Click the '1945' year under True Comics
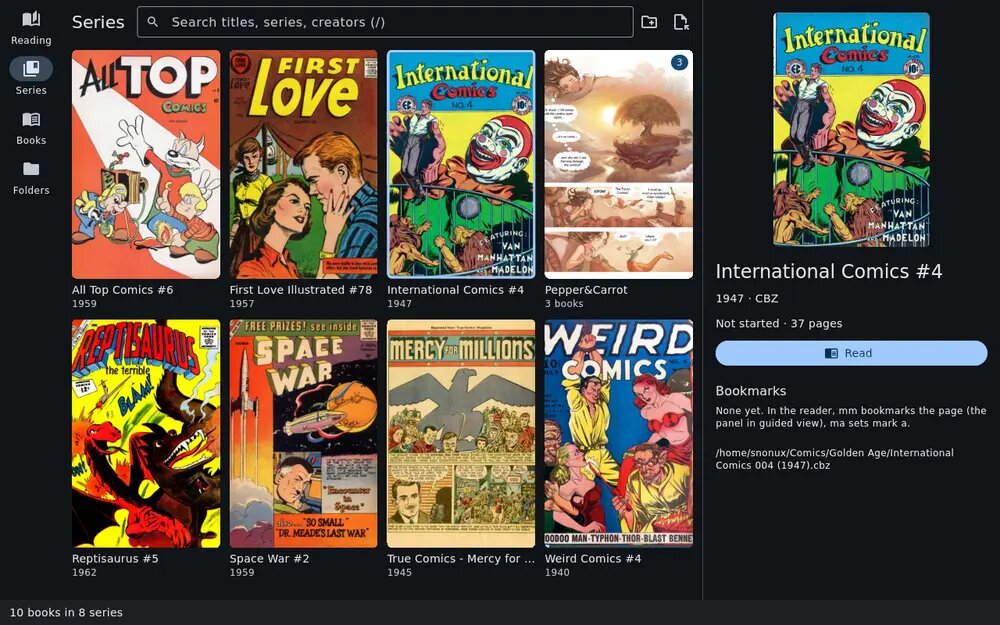Screen dimensions: 1000x625 [399, 573]
